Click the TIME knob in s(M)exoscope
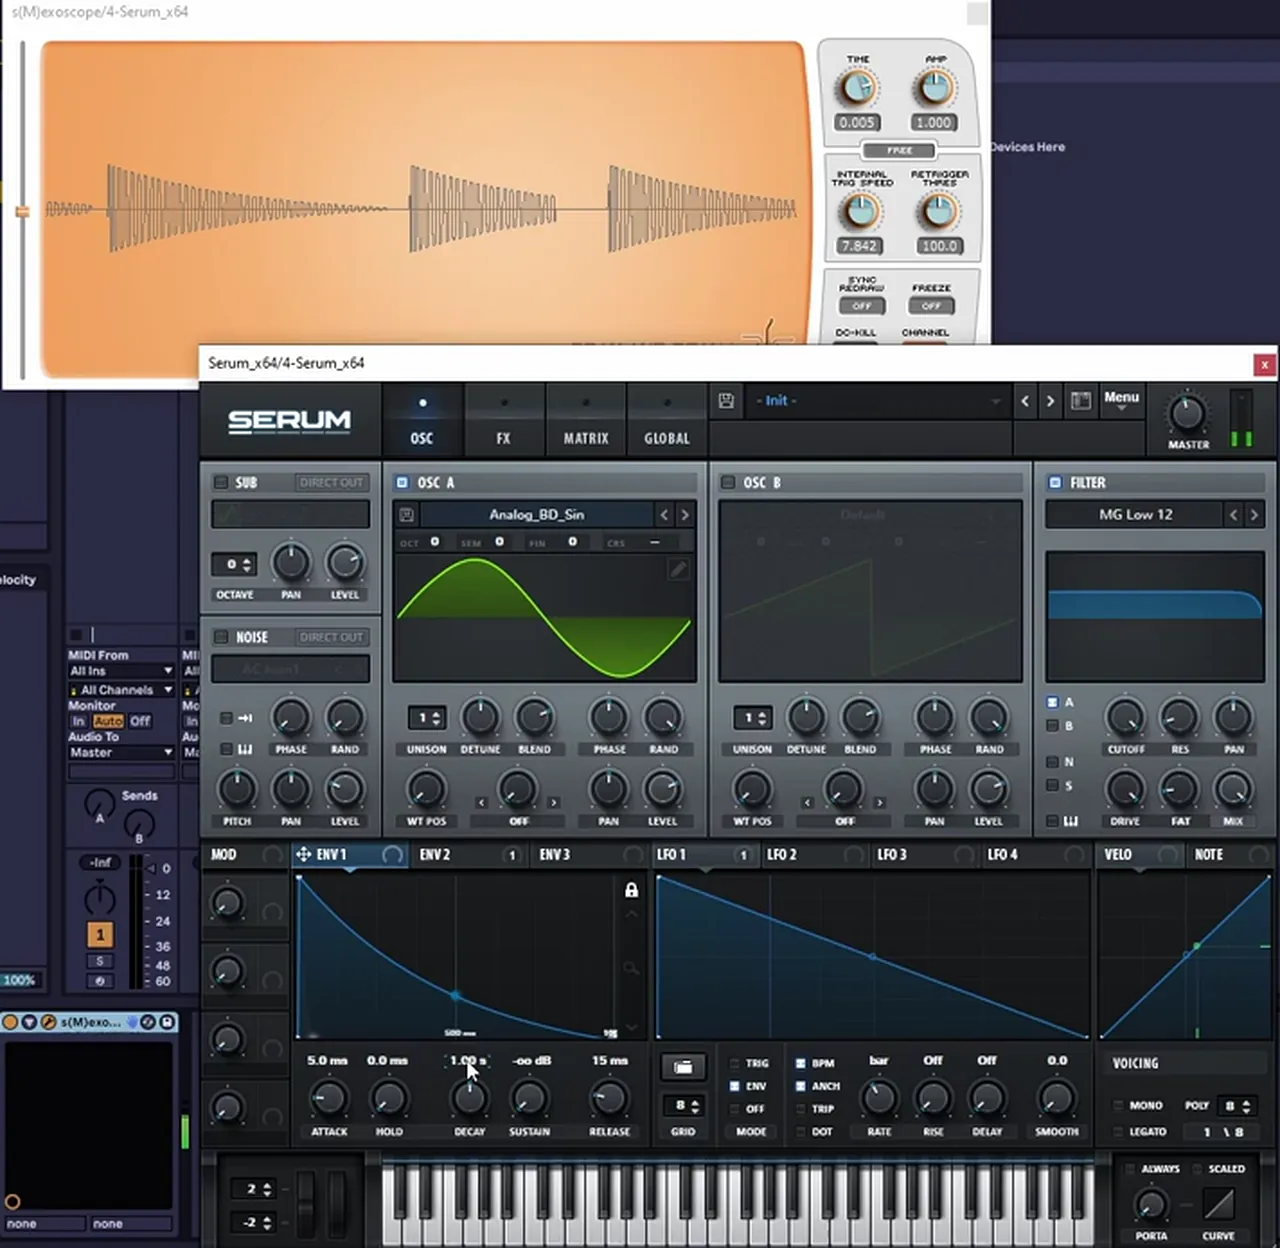Image resolution: width=1280 pixels, height=1248 pixels. pyautogui.click(x=857, y=89)
